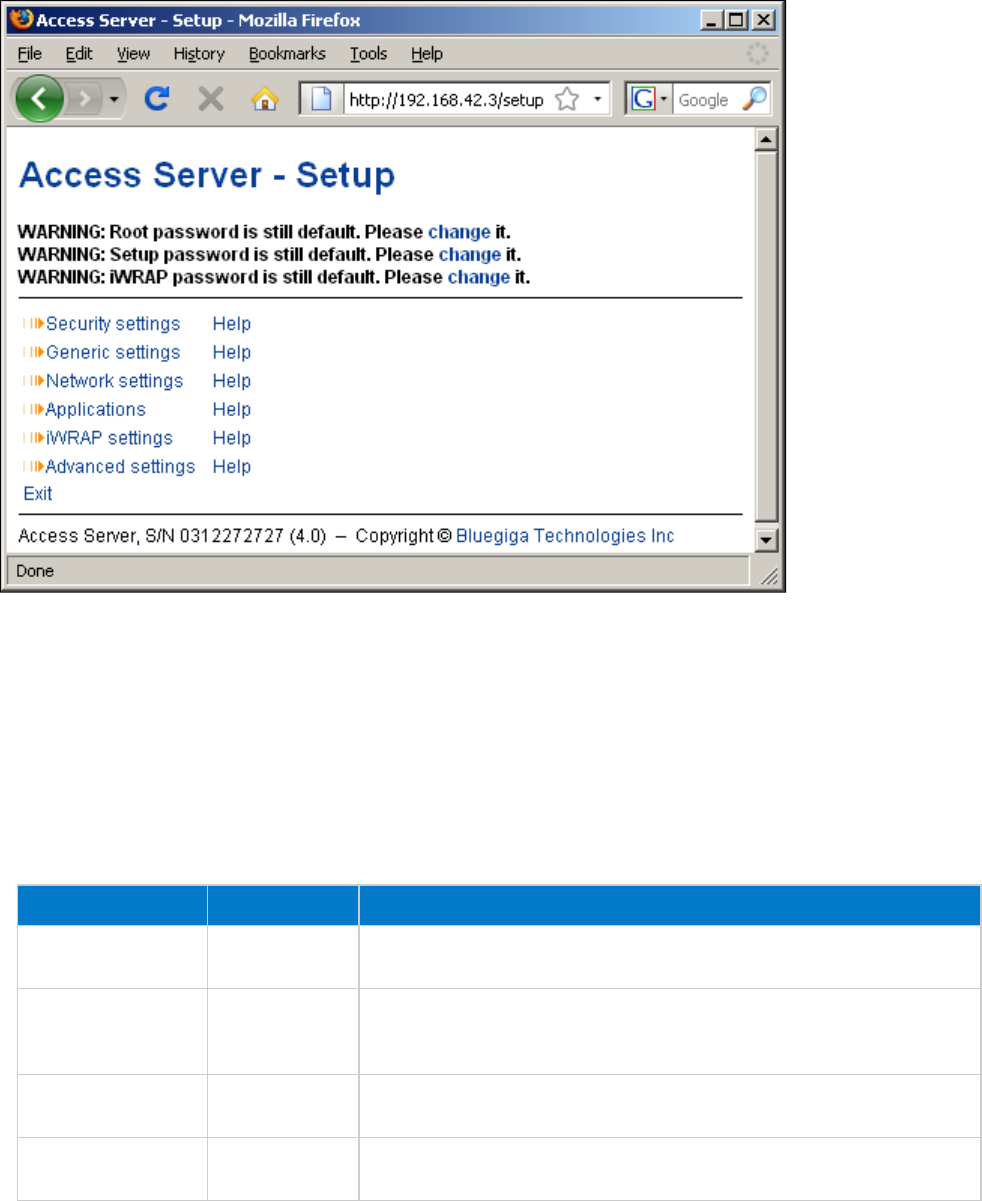This screenshot has width=982, height=1201.
Task: Click the activity throbber icon
Action: [758, 54]
